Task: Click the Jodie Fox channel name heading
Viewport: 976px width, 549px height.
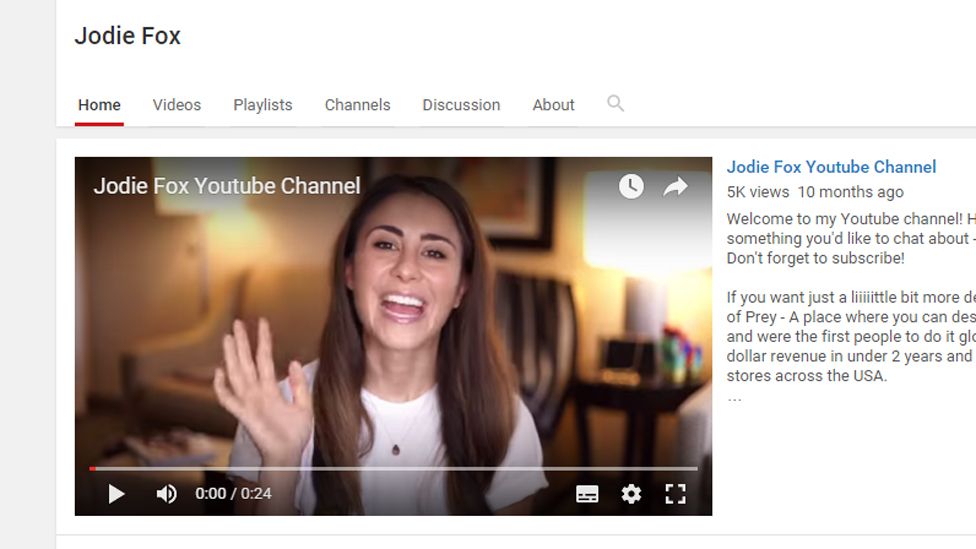Action: [127, 36]
